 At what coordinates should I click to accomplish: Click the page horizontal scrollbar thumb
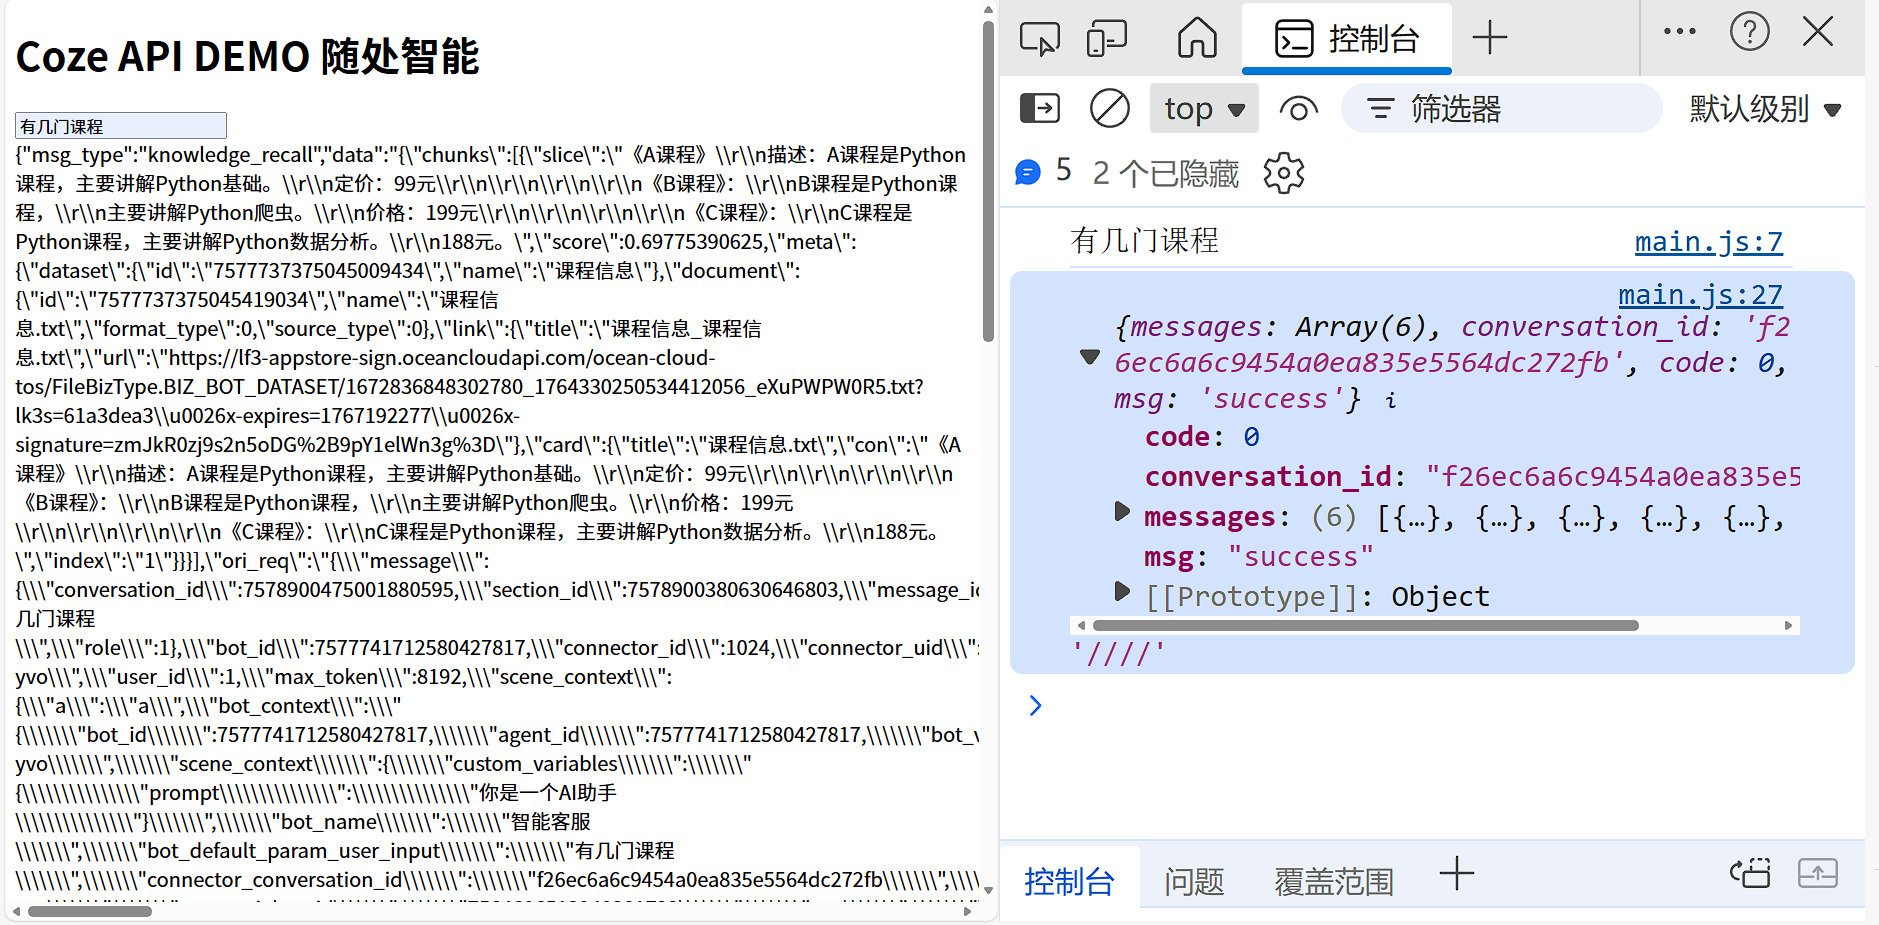coord(90,911)
